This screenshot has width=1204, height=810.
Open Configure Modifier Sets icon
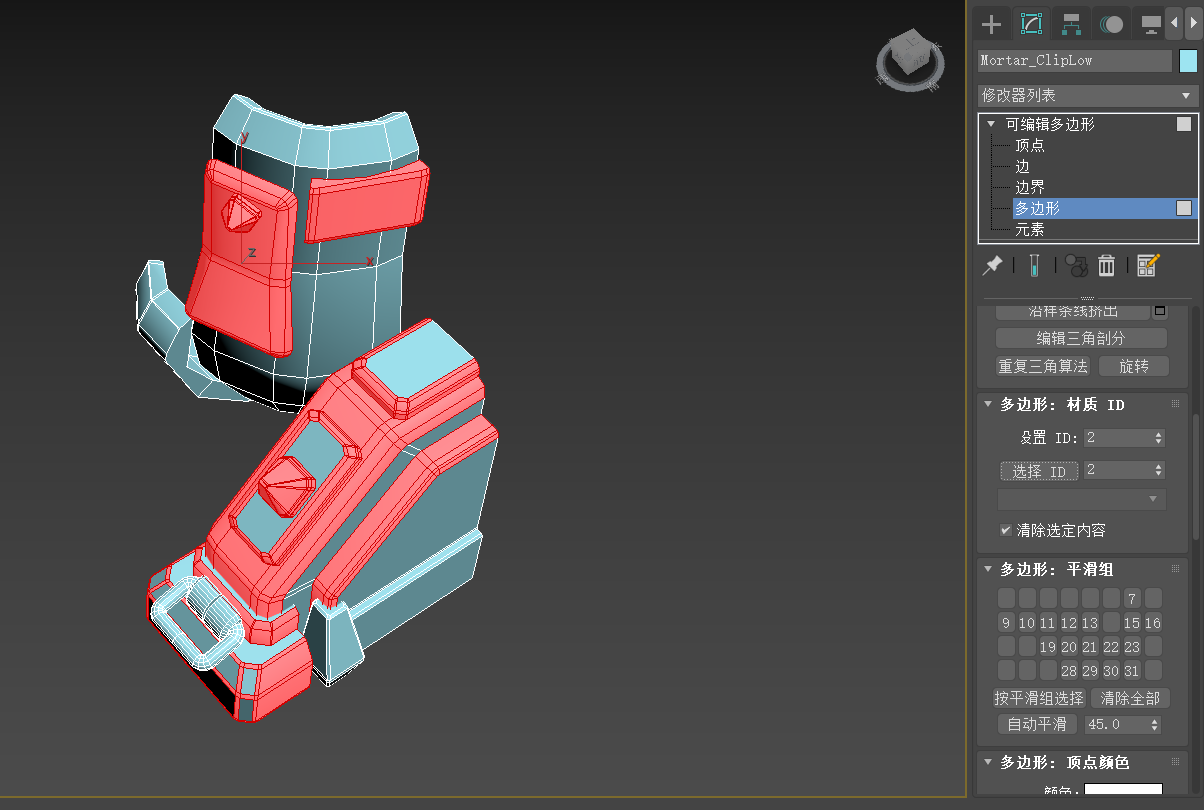point(1147,265)
